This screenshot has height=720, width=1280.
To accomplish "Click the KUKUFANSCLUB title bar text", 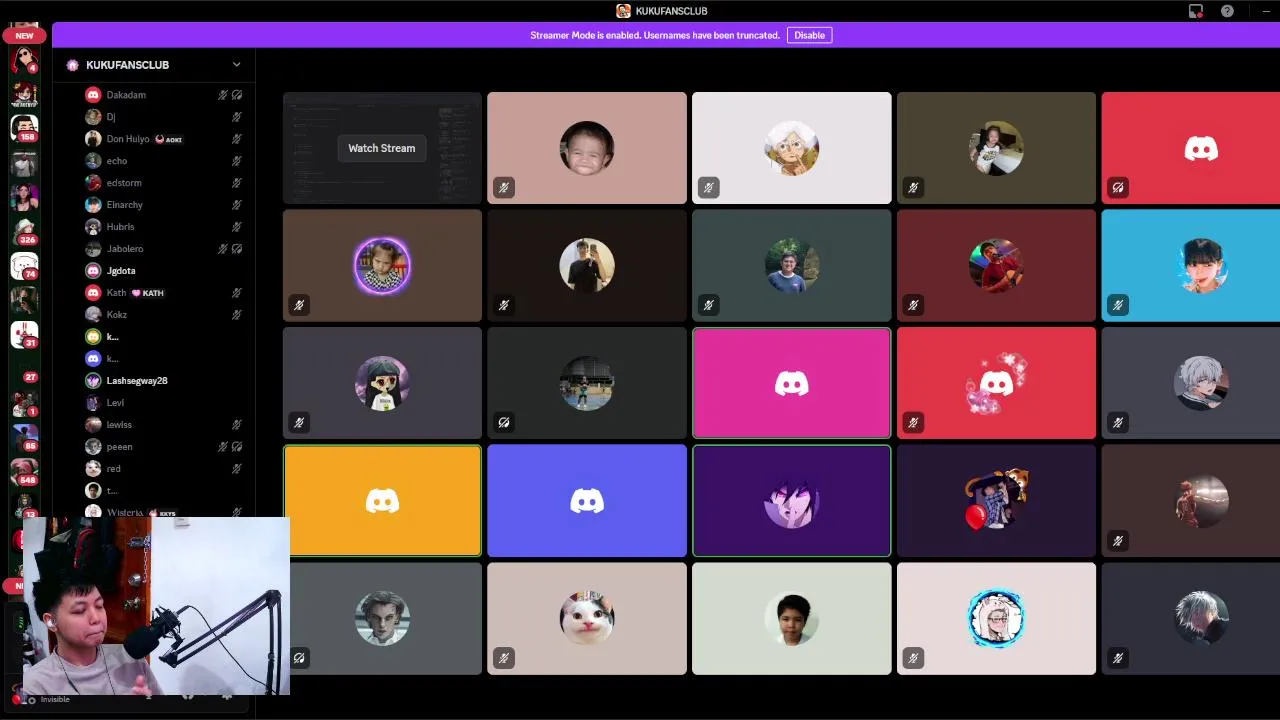I will tap(671, 11).
